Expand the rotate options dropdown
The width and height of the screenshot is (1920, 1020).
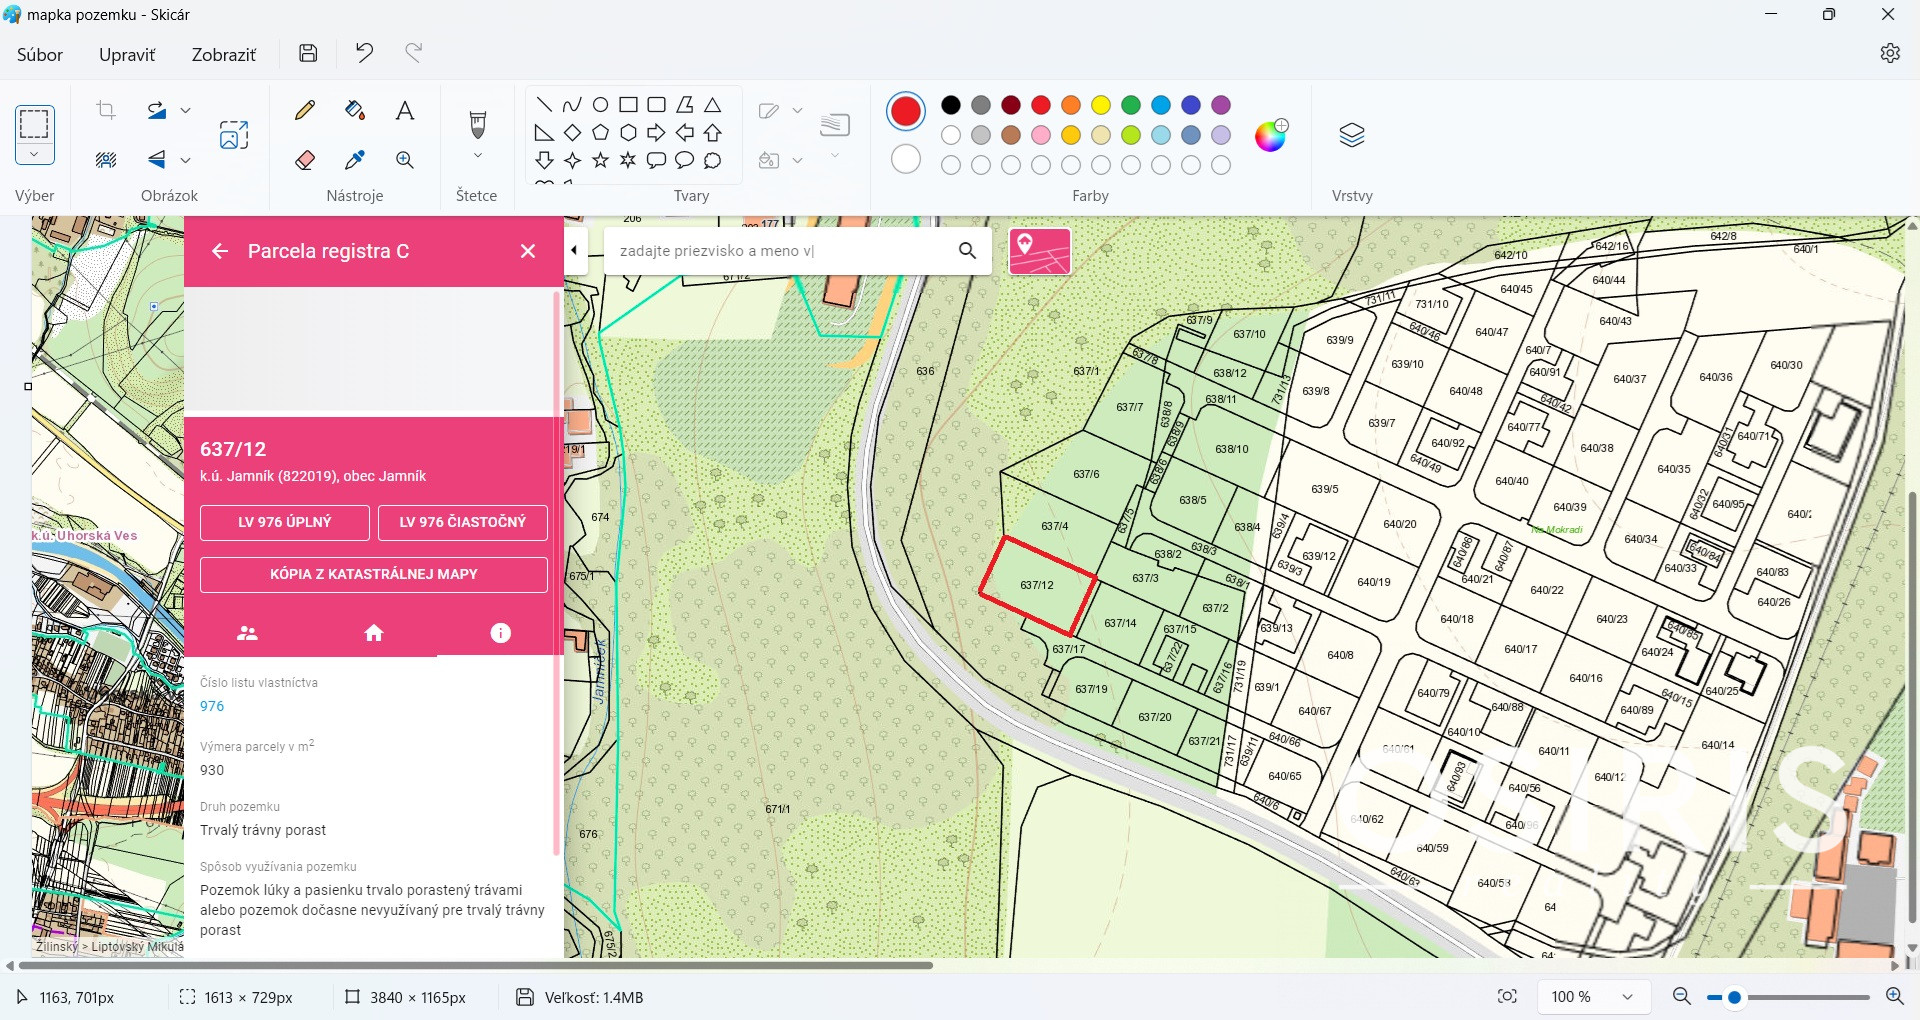click(x=185, y=110)
